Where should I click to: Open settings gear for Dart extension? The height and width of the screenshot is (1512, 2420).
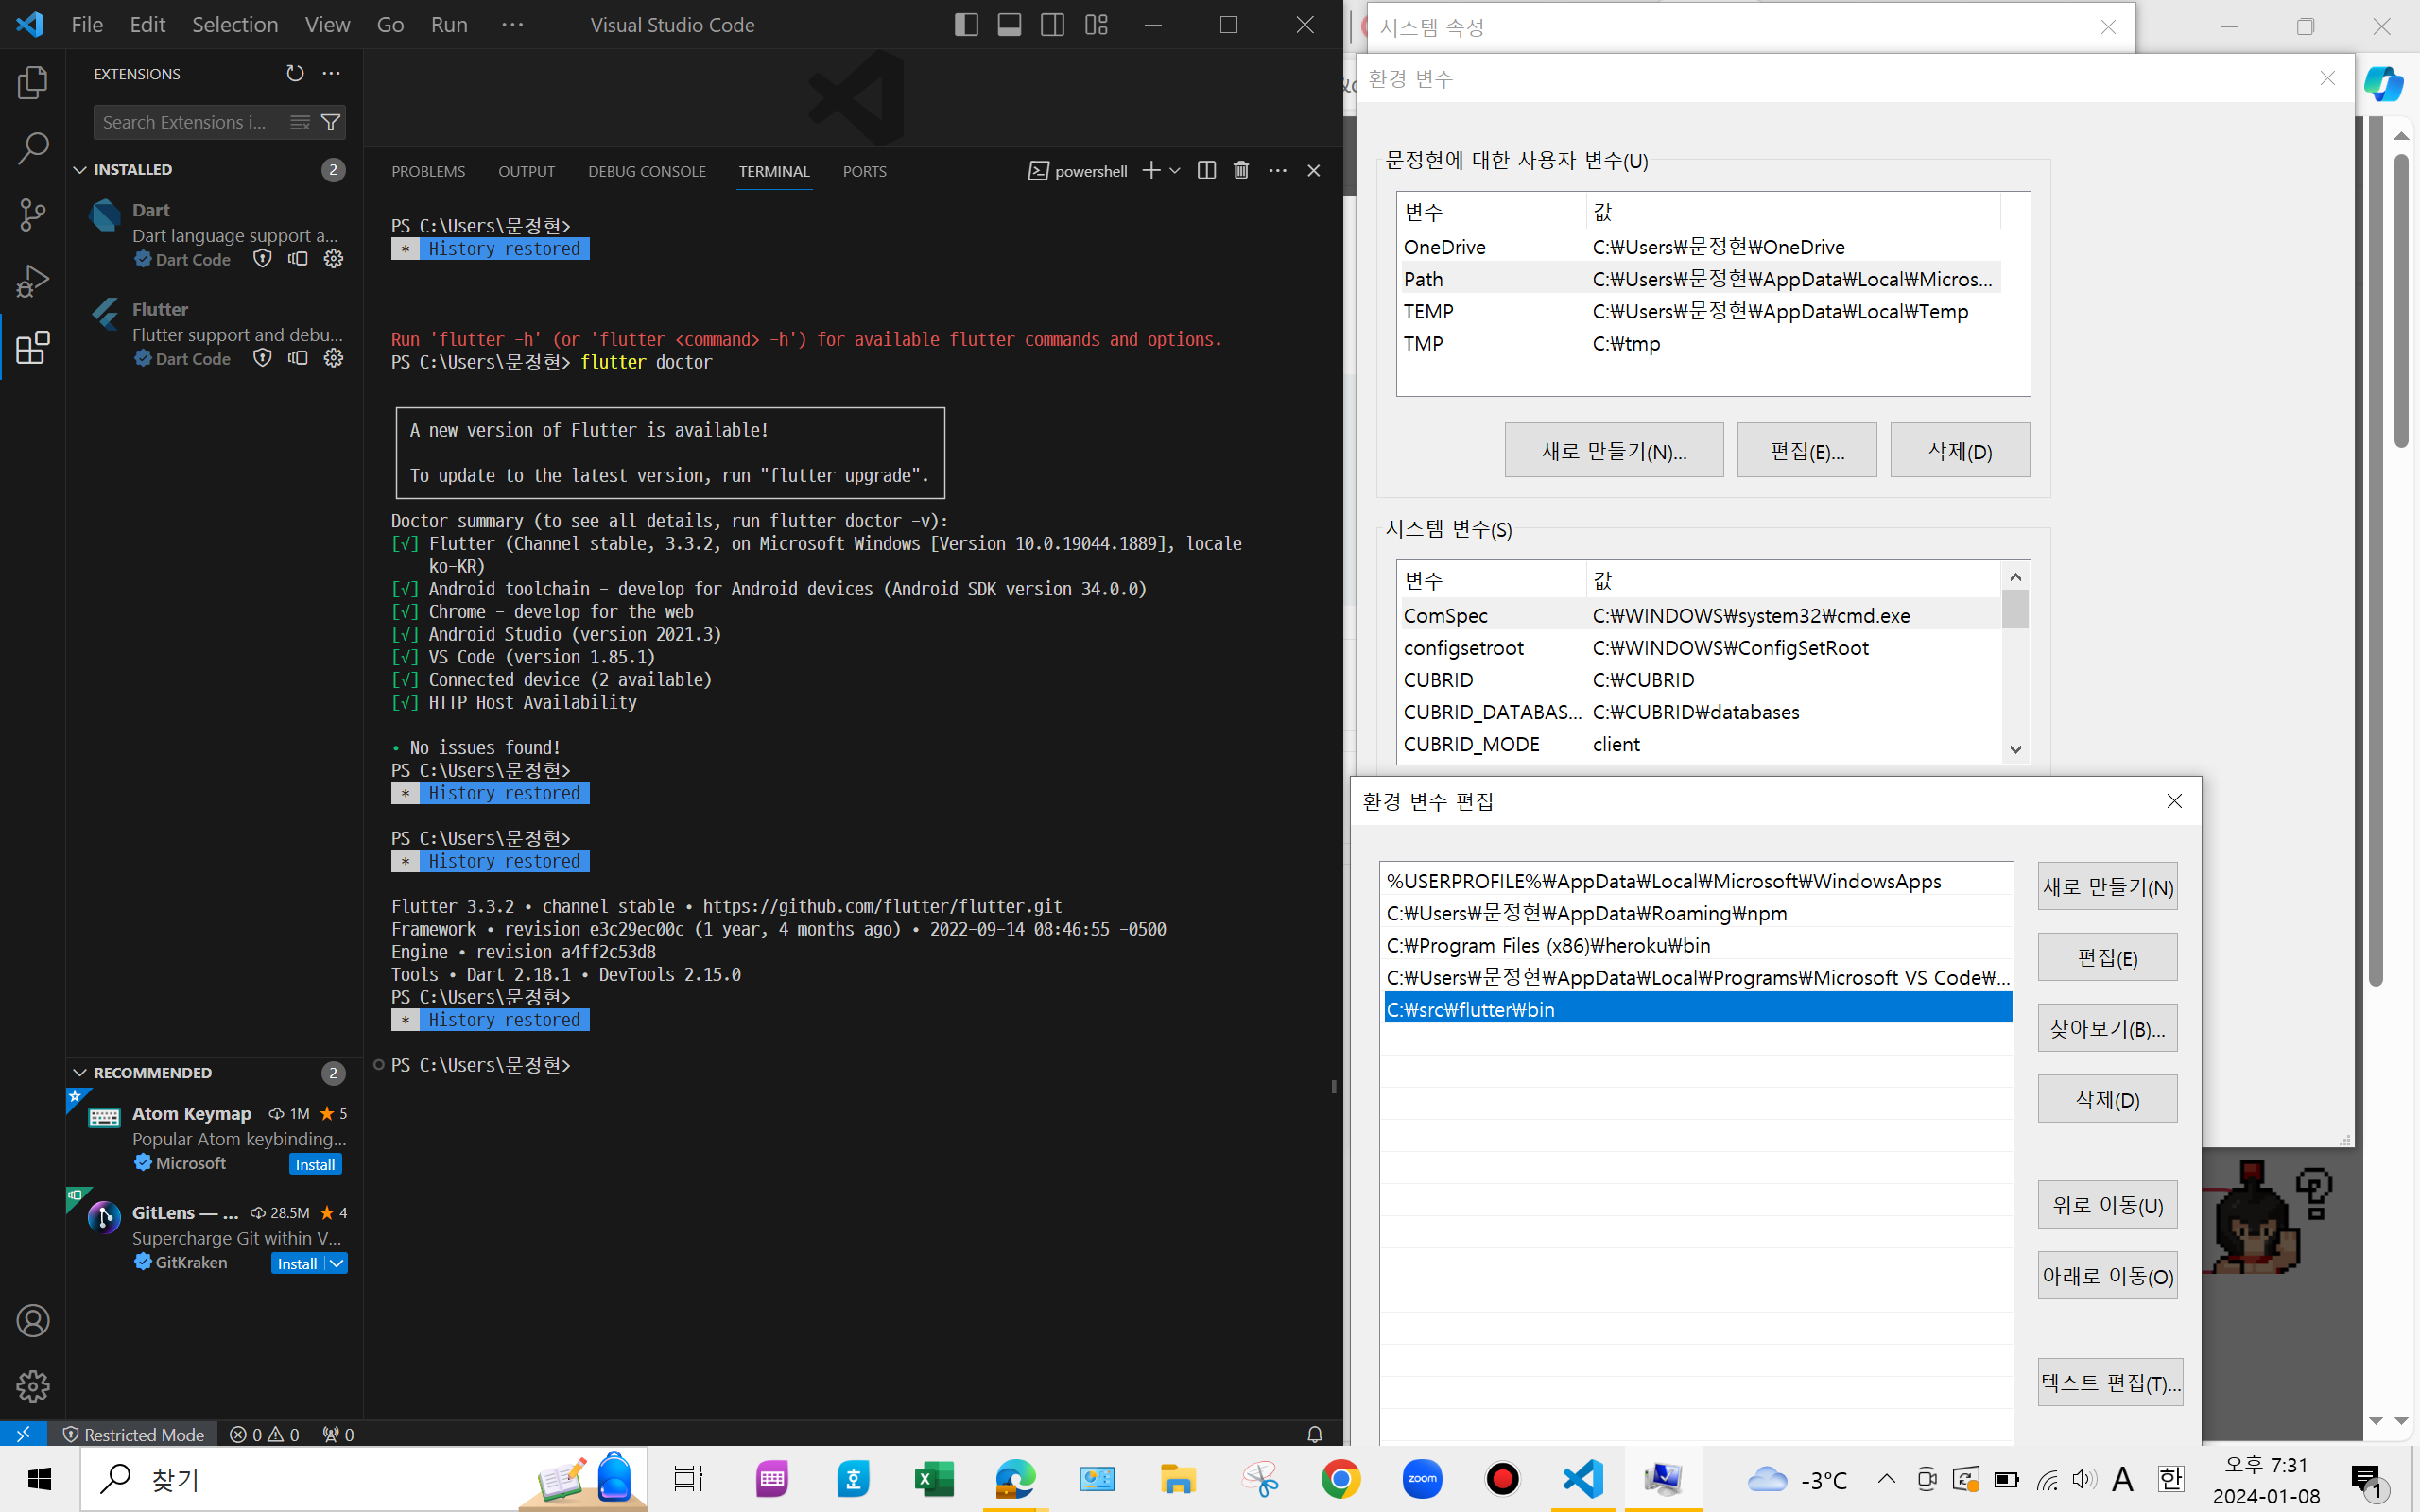[334, 259]
